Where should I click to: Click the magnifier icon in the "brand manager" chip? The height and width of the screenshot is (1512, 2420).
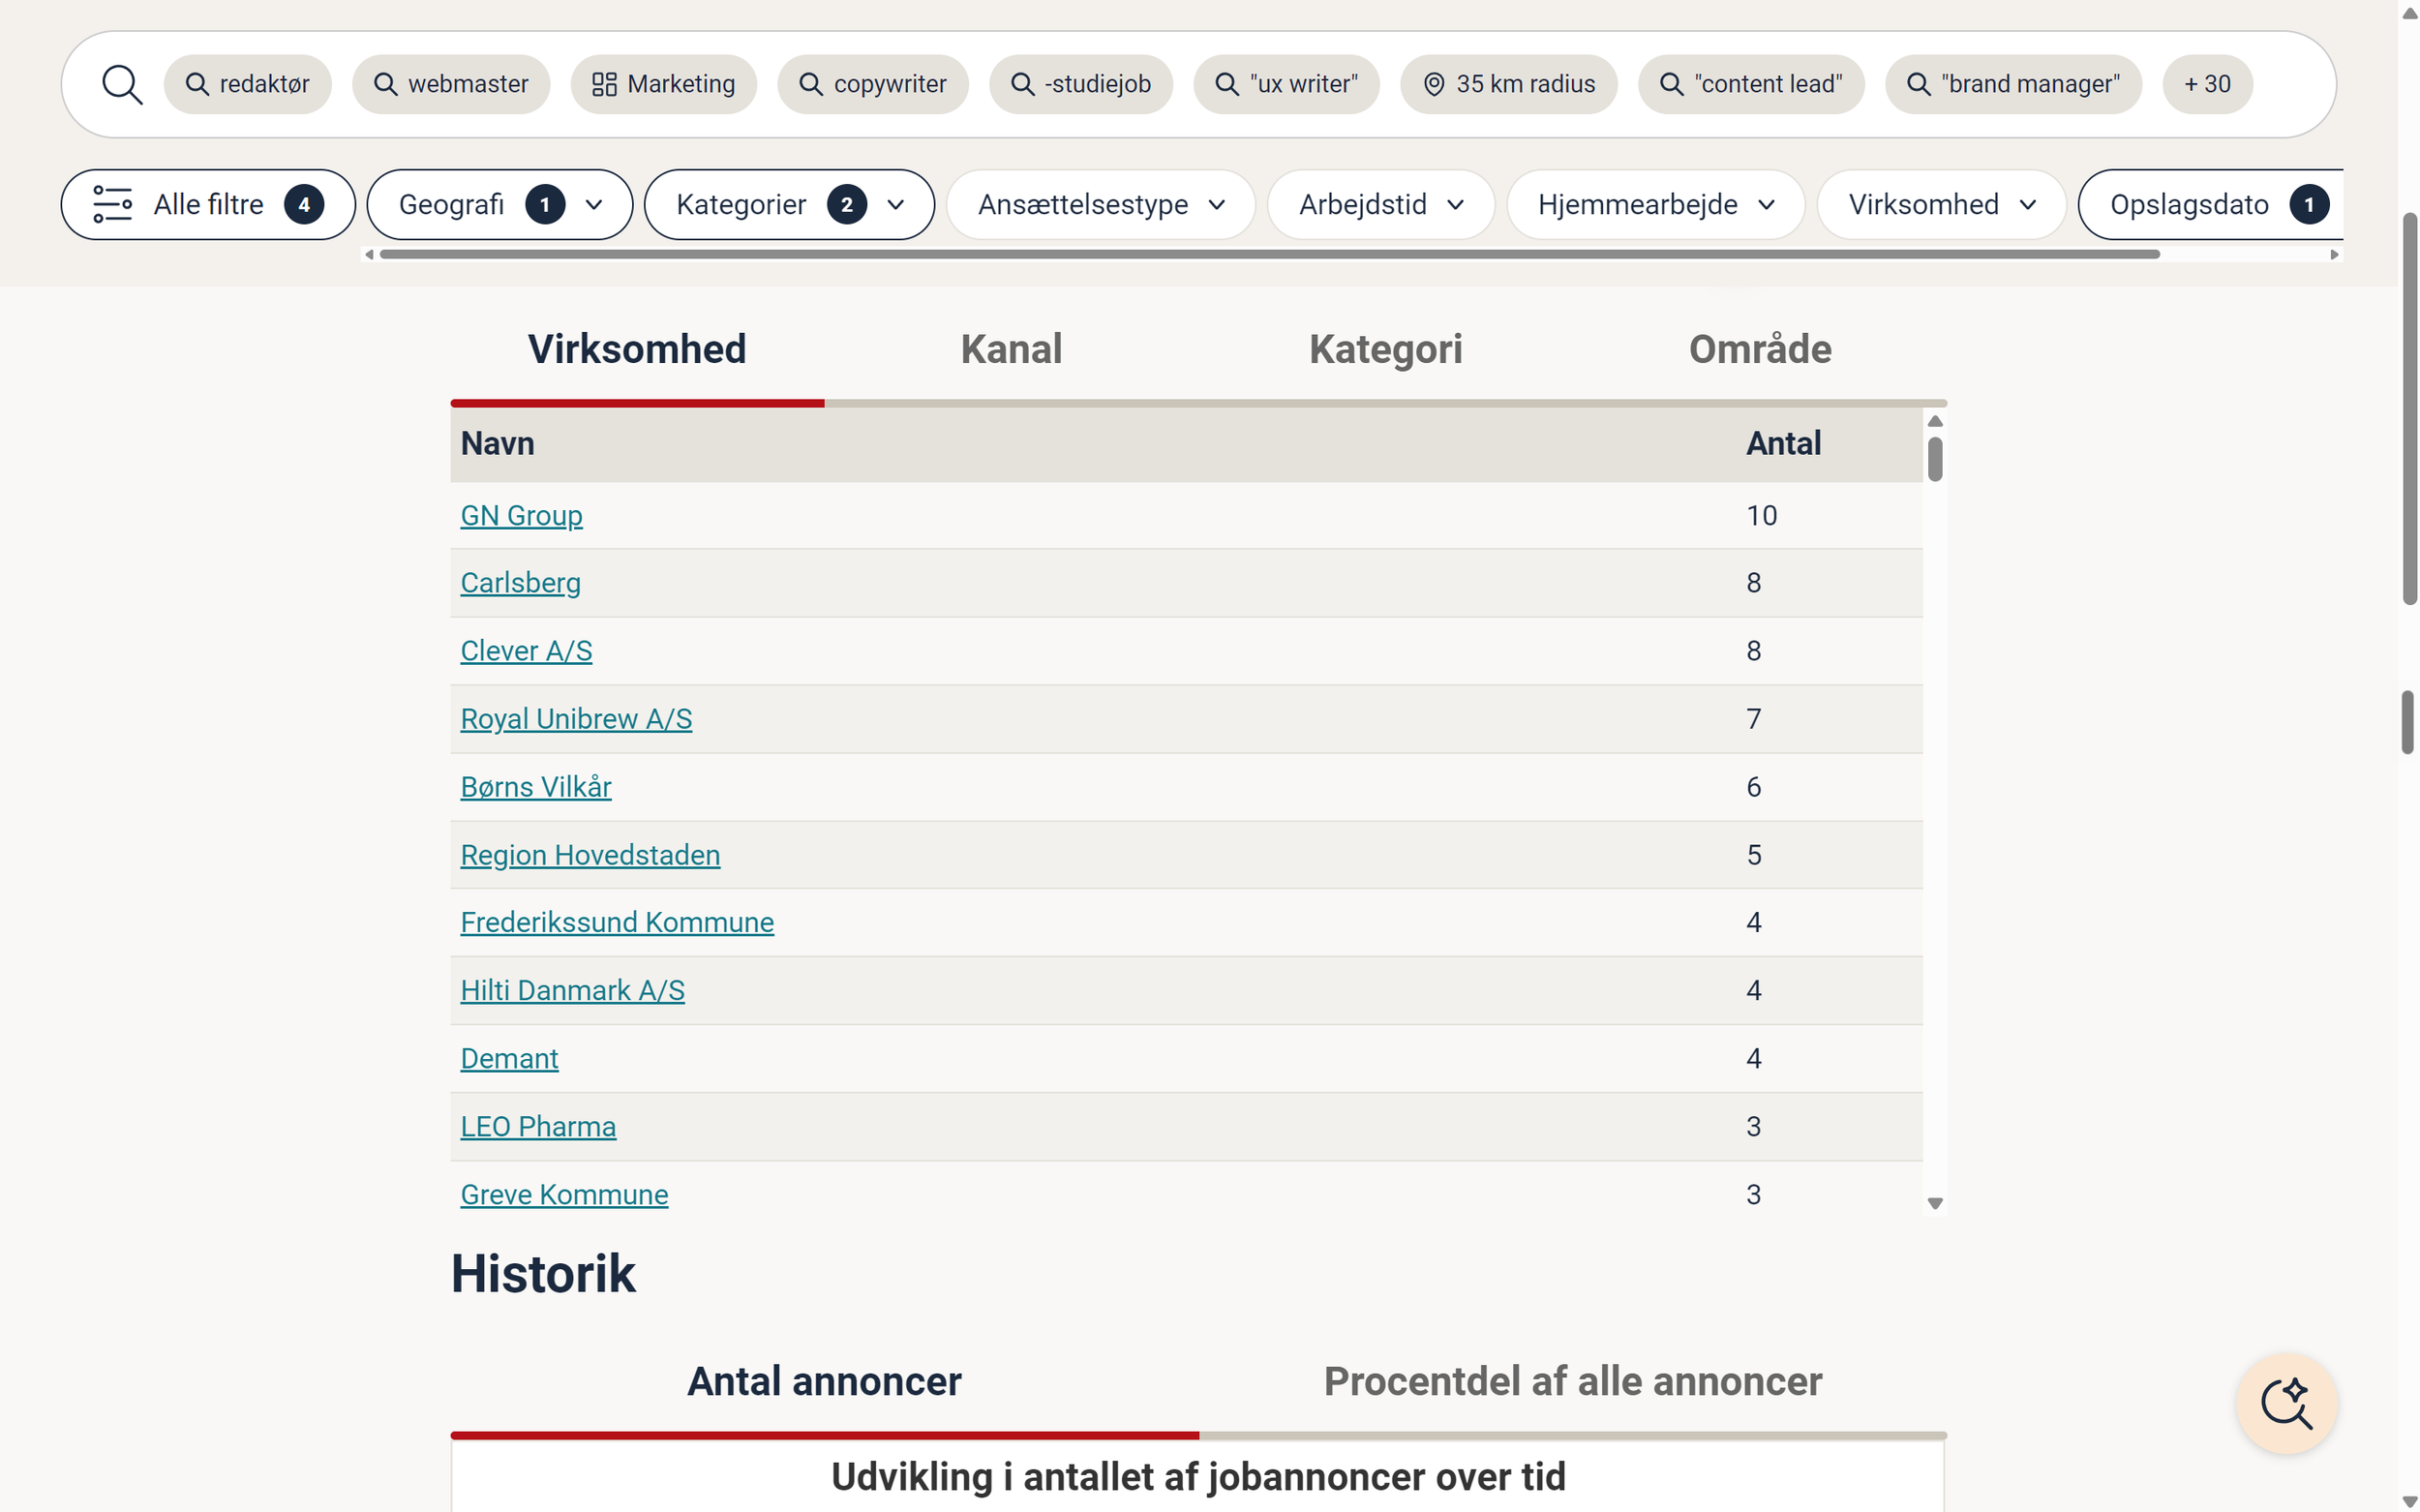pyautogui.click(x=1918, y=84)
